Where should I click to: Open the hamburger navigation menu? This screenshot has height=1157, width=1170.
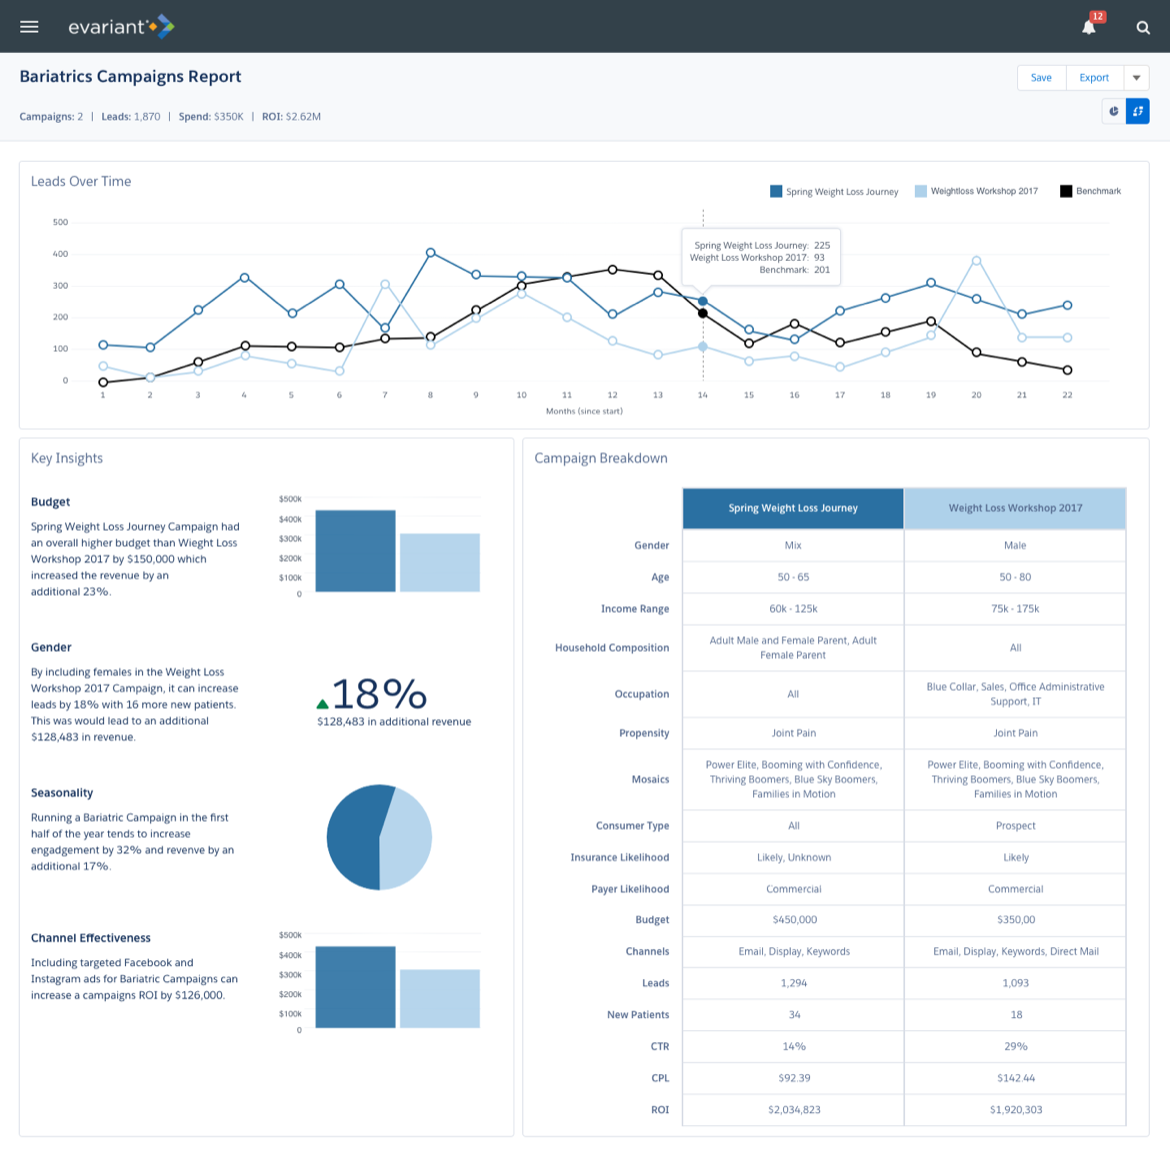click(29, 26)
